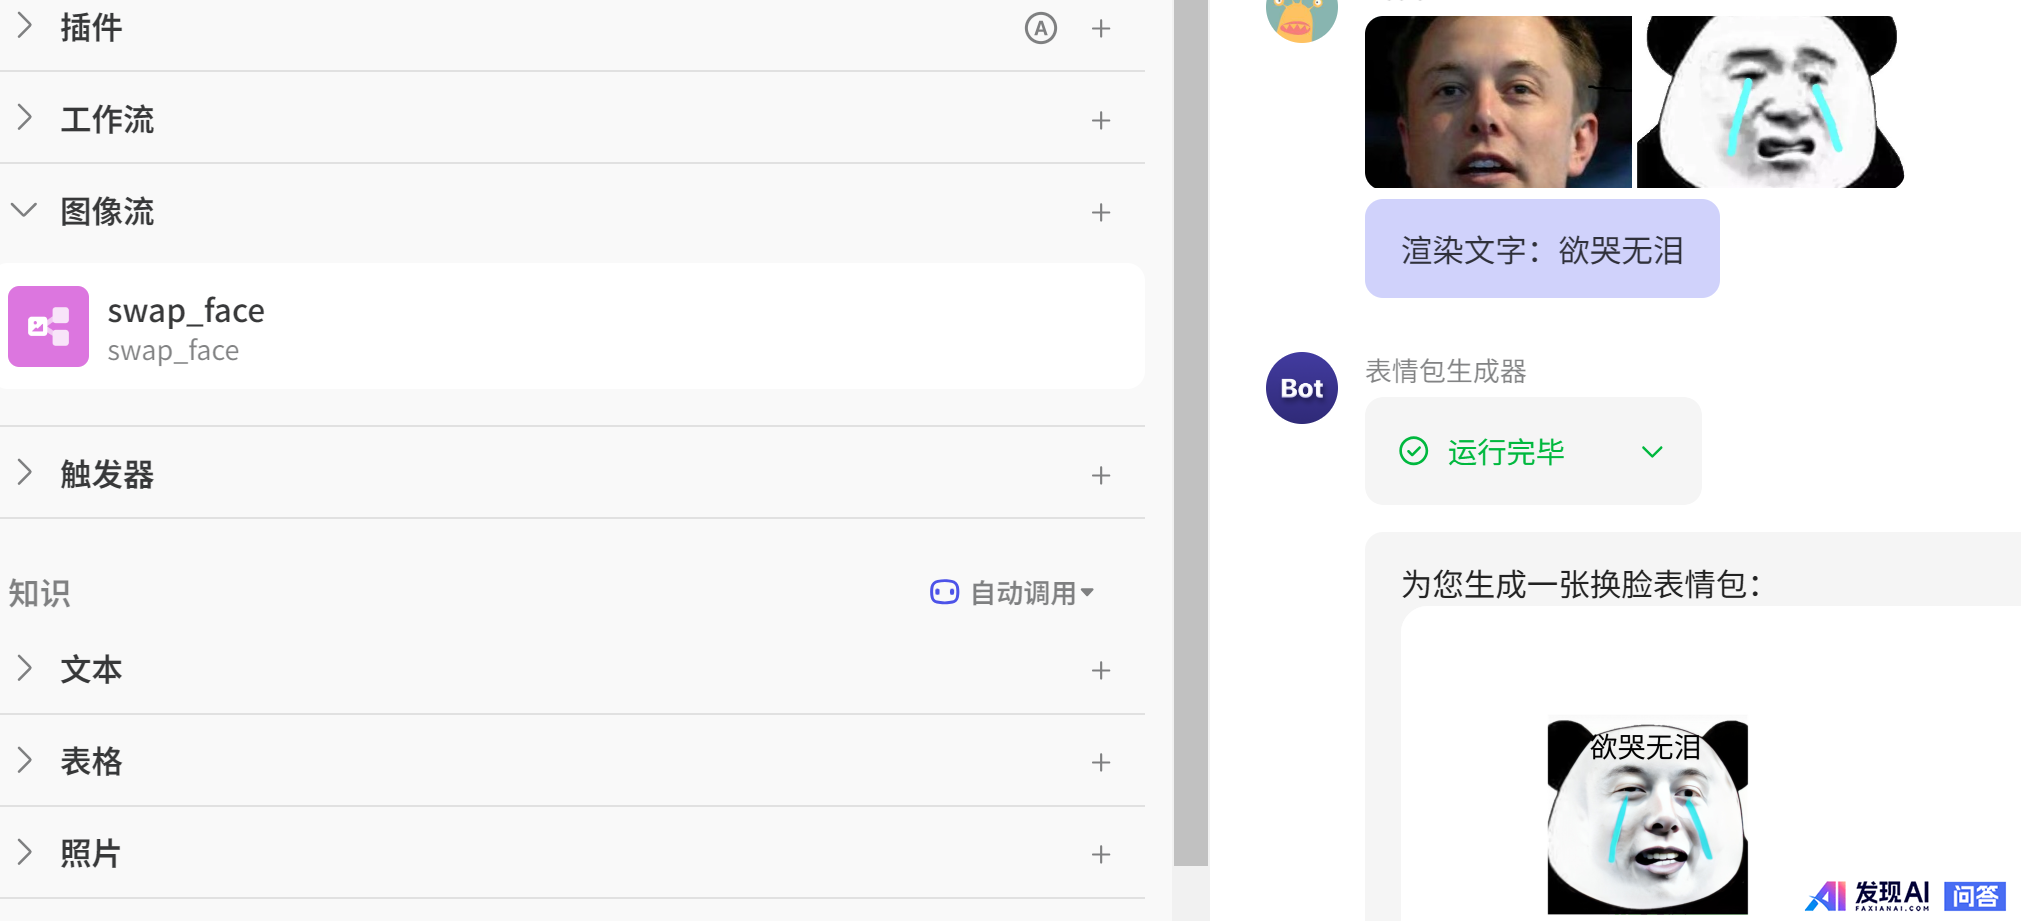Add a new workflow with the plus icon
The width and height of the screenshot is (2021, 921).
(1101, 121)
